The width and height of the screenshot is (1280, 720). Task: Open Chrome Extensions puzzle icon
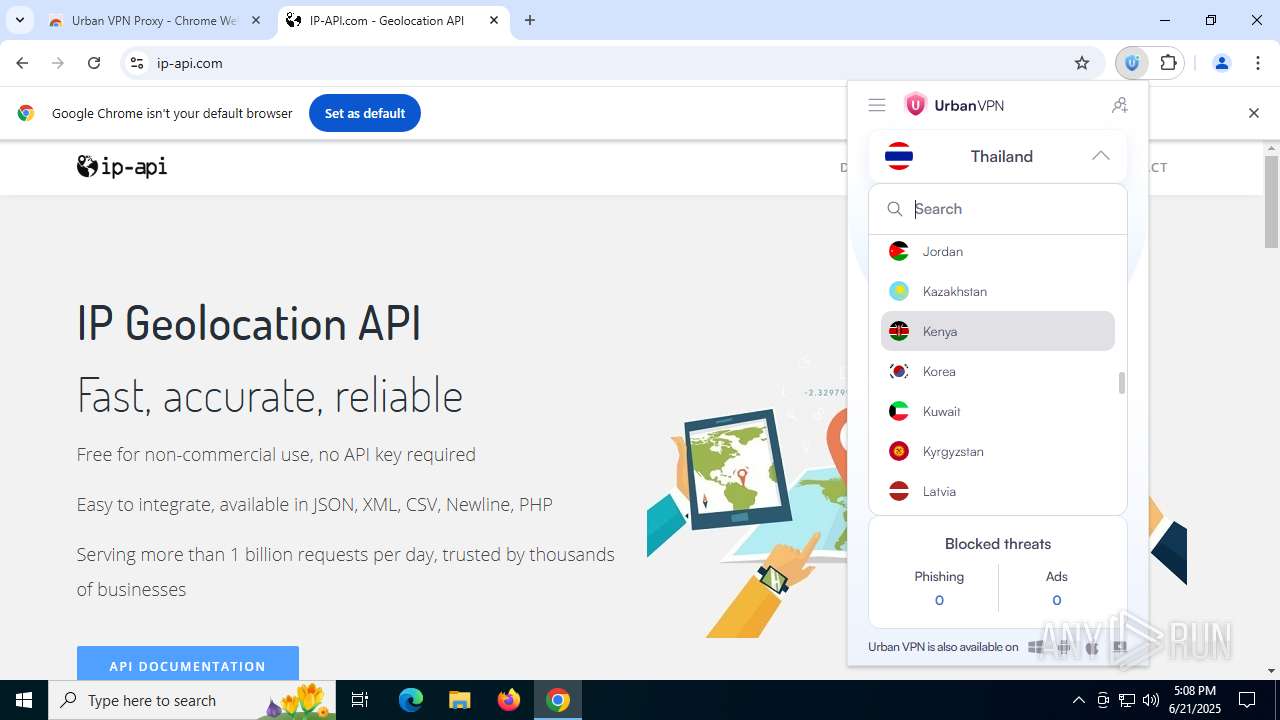(x=1168, y=63)
